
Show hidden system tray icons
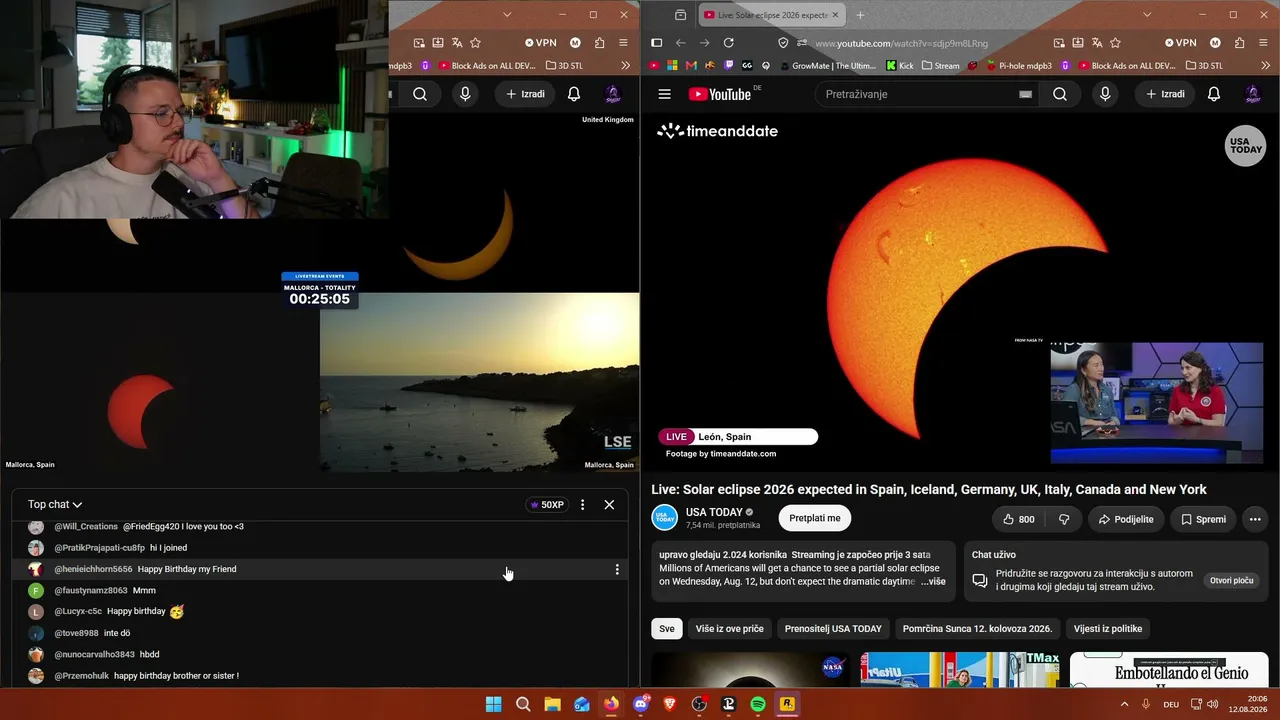tap(1125, 704)
